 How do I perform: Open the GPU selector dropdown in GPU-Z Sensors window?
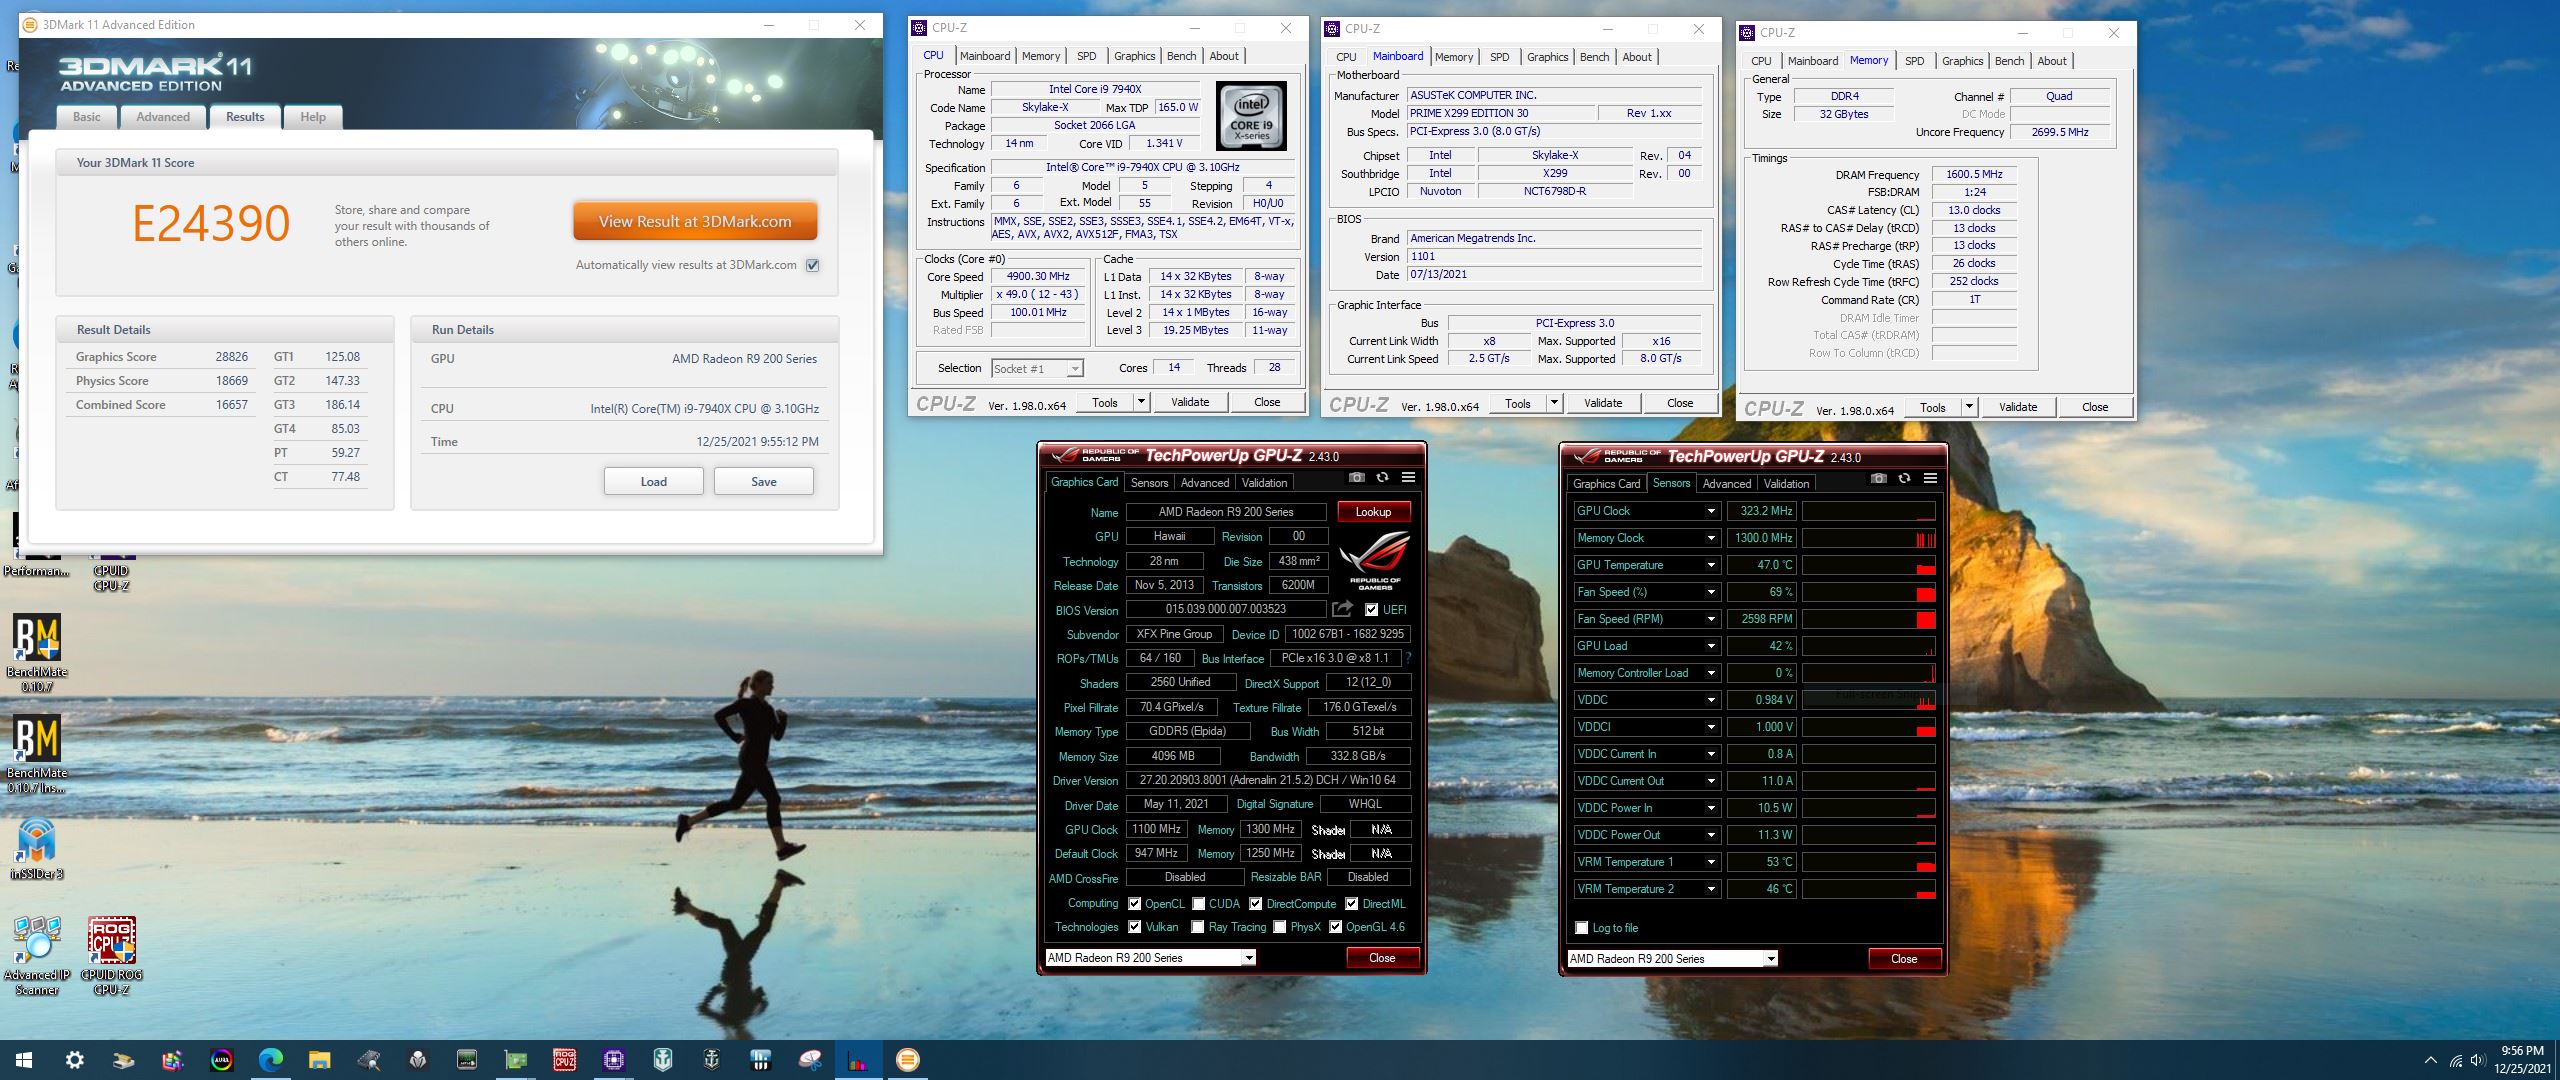coord(1771,959)
